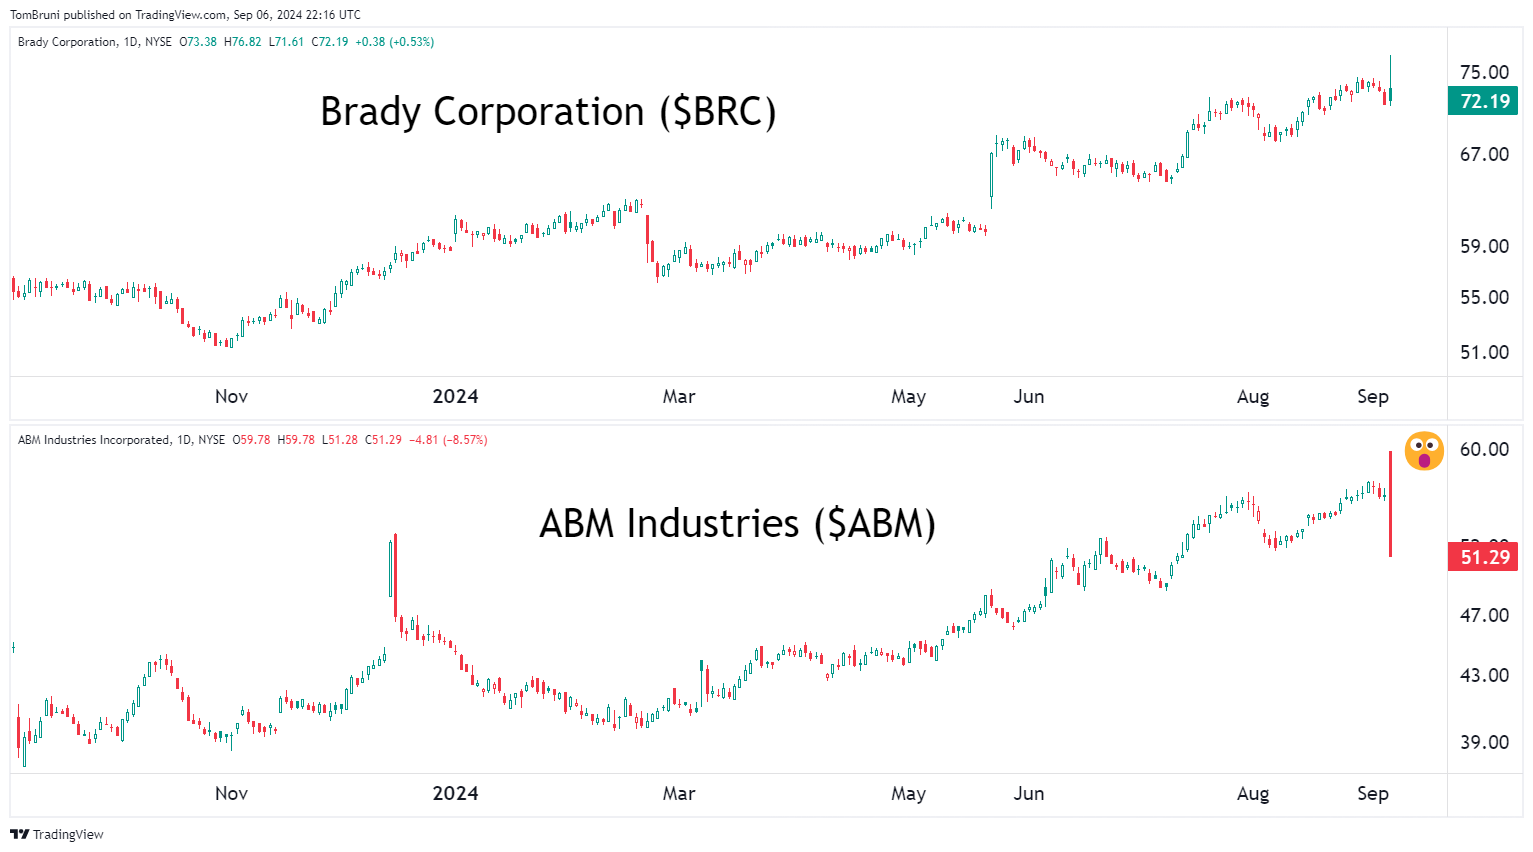Click the green 72.19 price label
Viewport: 1533px width, 852px height.
[1483, 101]
